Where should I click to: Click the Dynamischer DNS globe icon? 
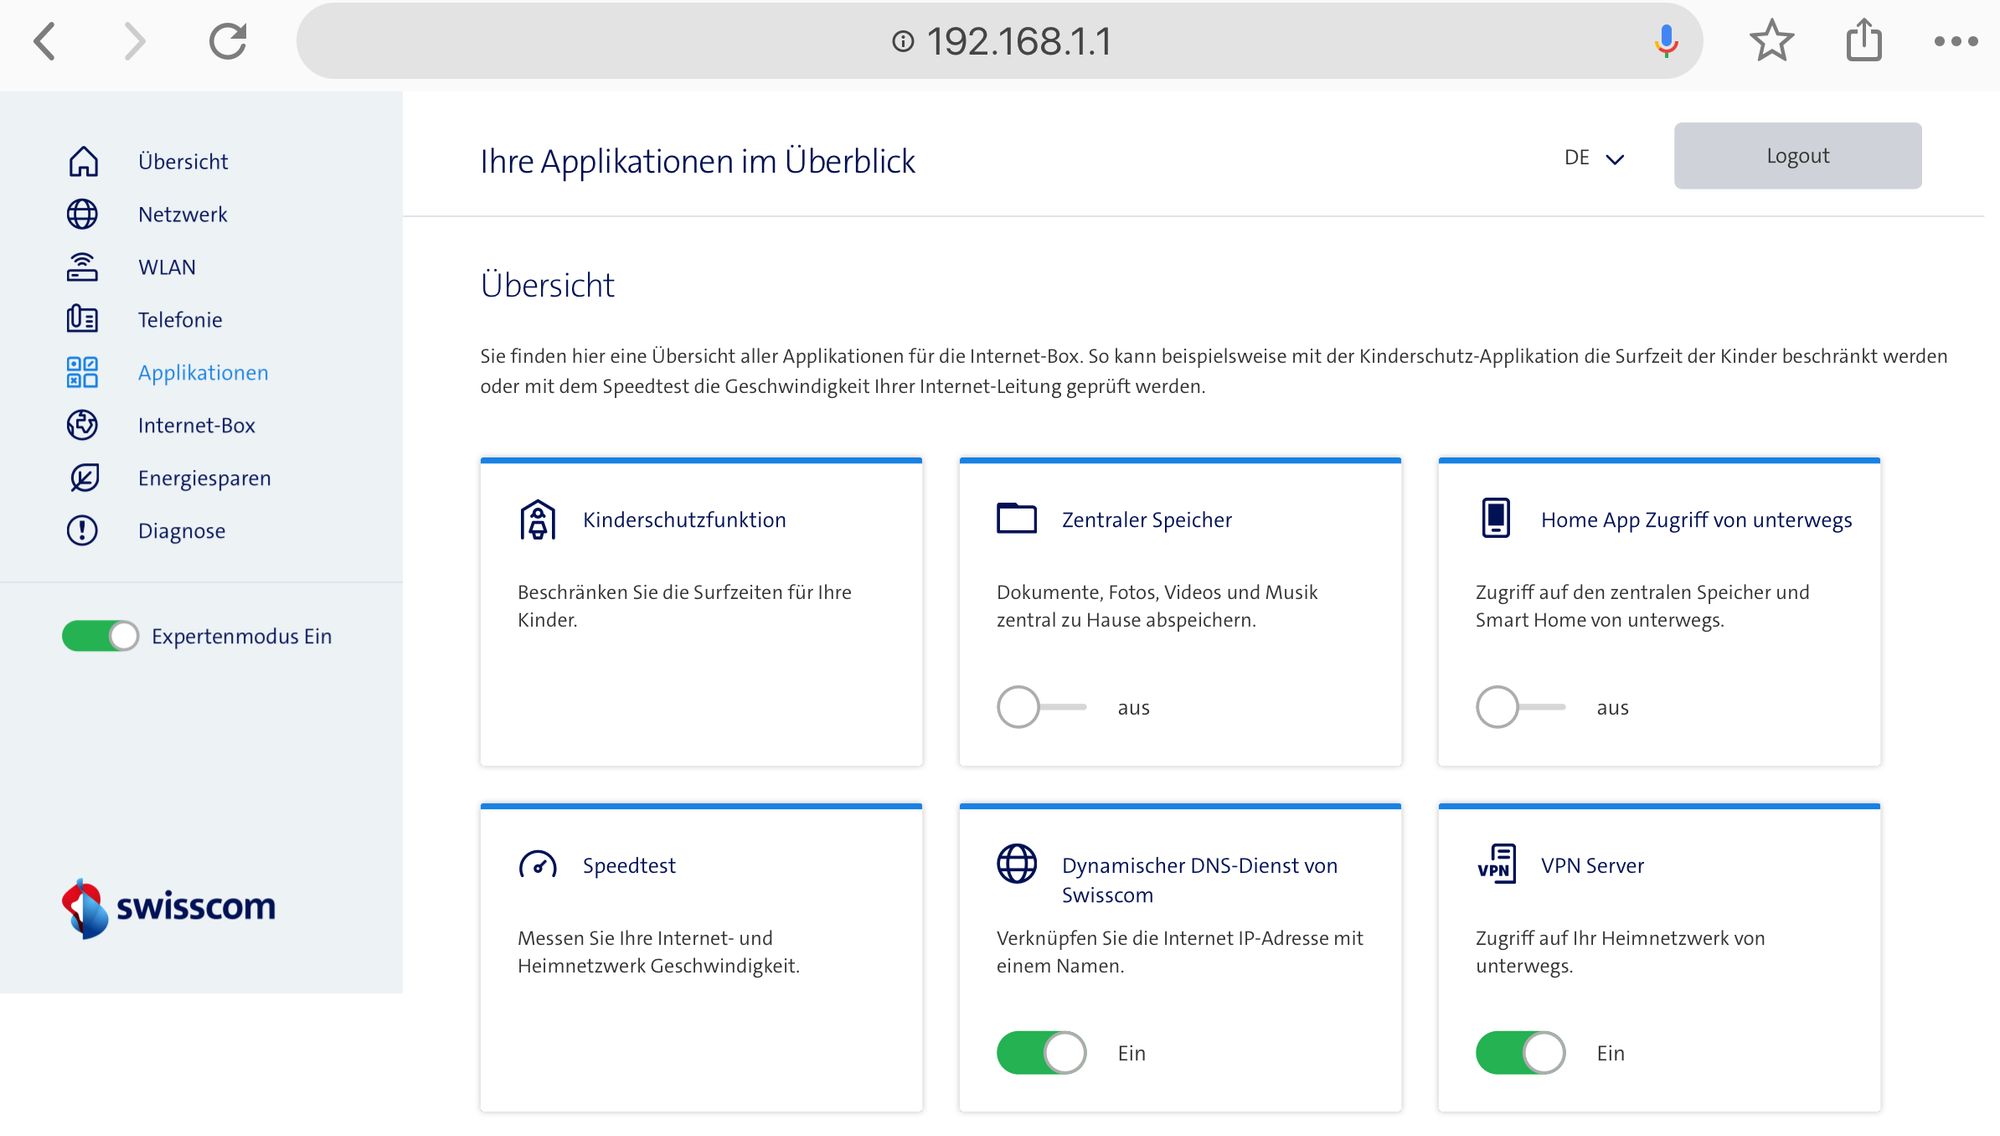[x=1017, y=864]
